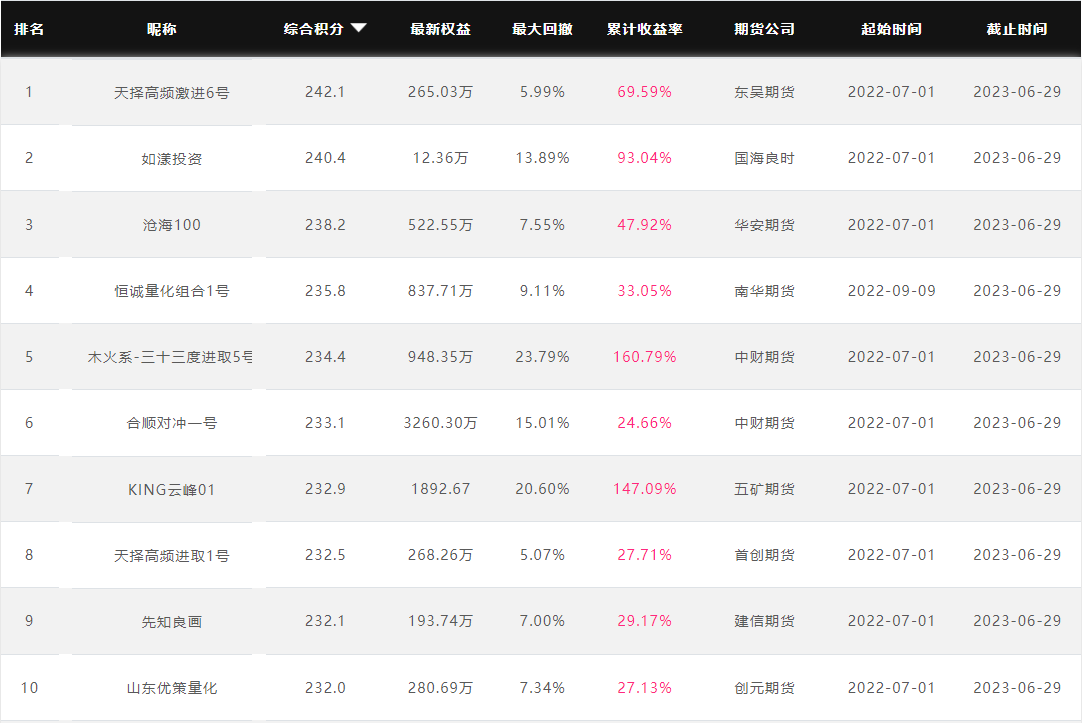Click the equity value 12.36万
The height and width of the screenshot is (723, 1082).
tap(440, 158)
